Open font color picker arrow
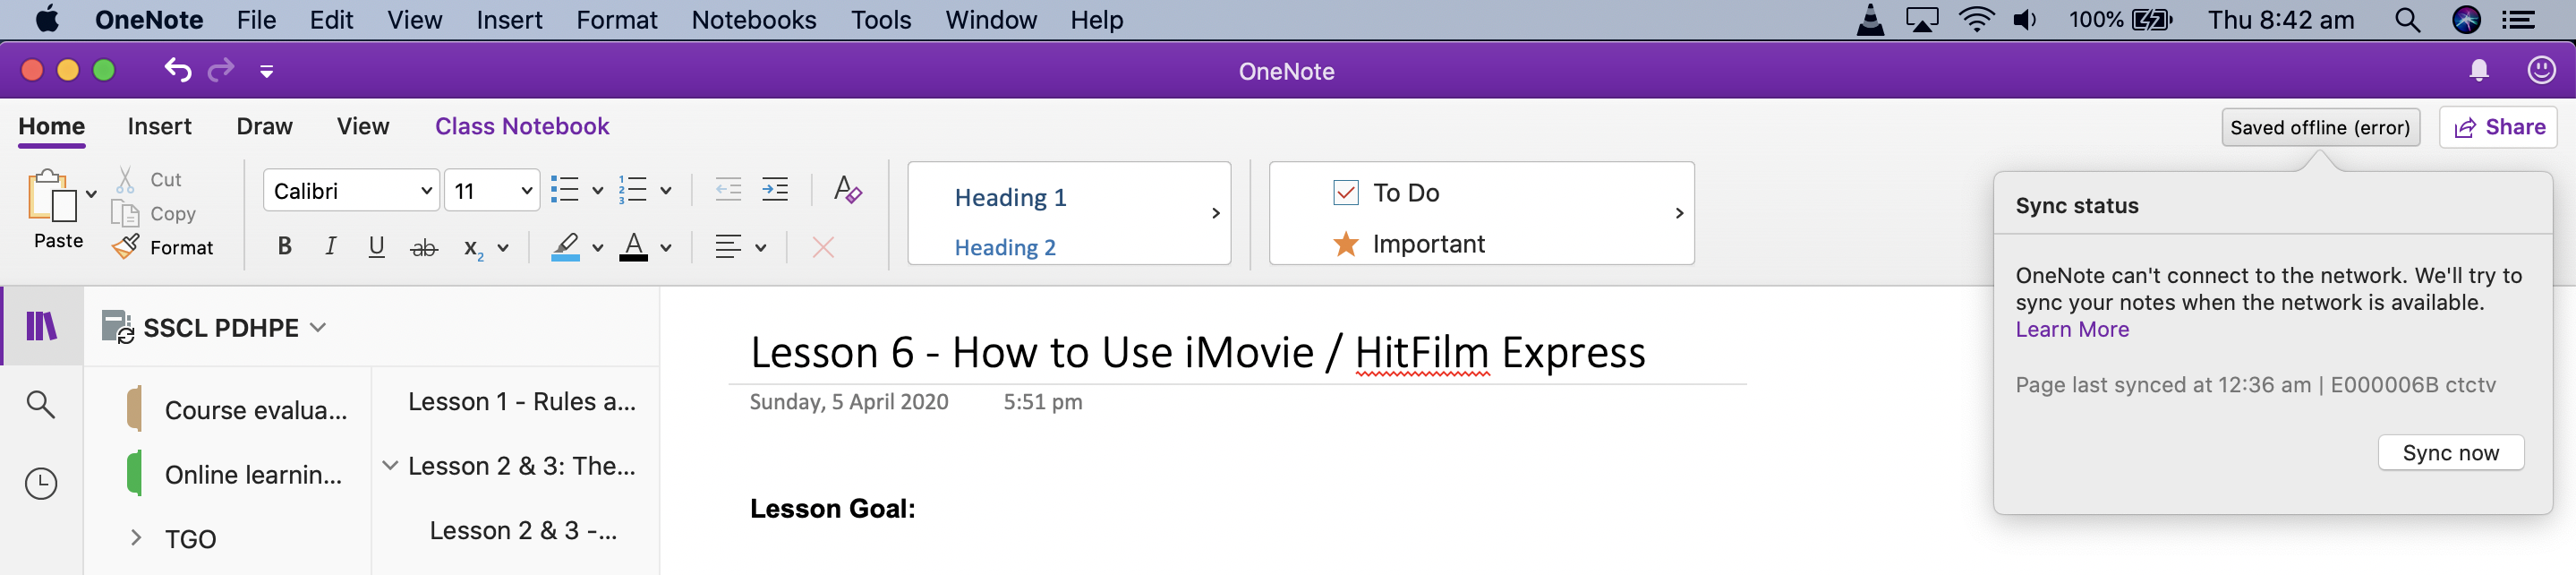 coord(666,248)
